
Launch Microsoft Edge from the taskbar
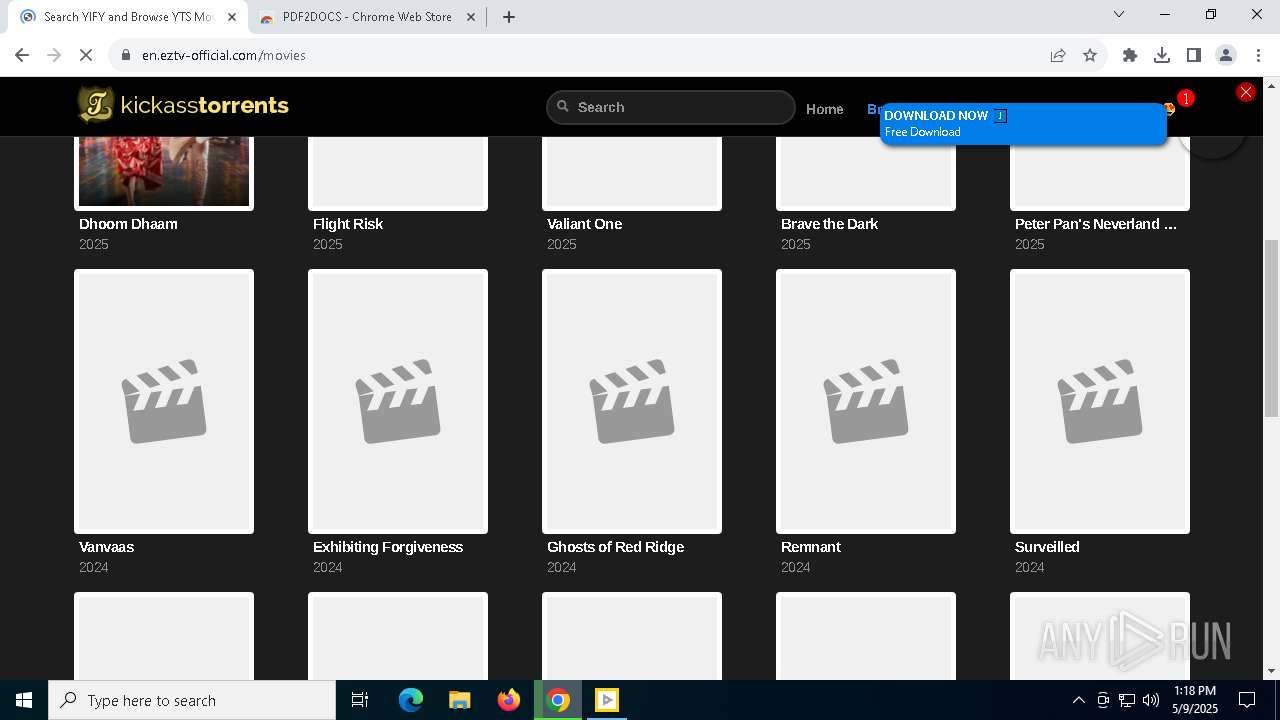coord(411,700)
